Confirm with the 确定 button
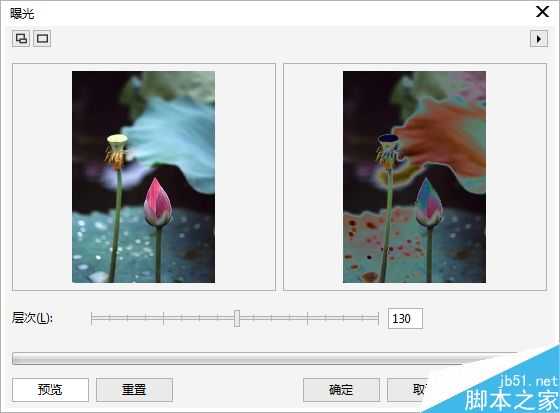The image size is (560, 413). click(341, 390)
